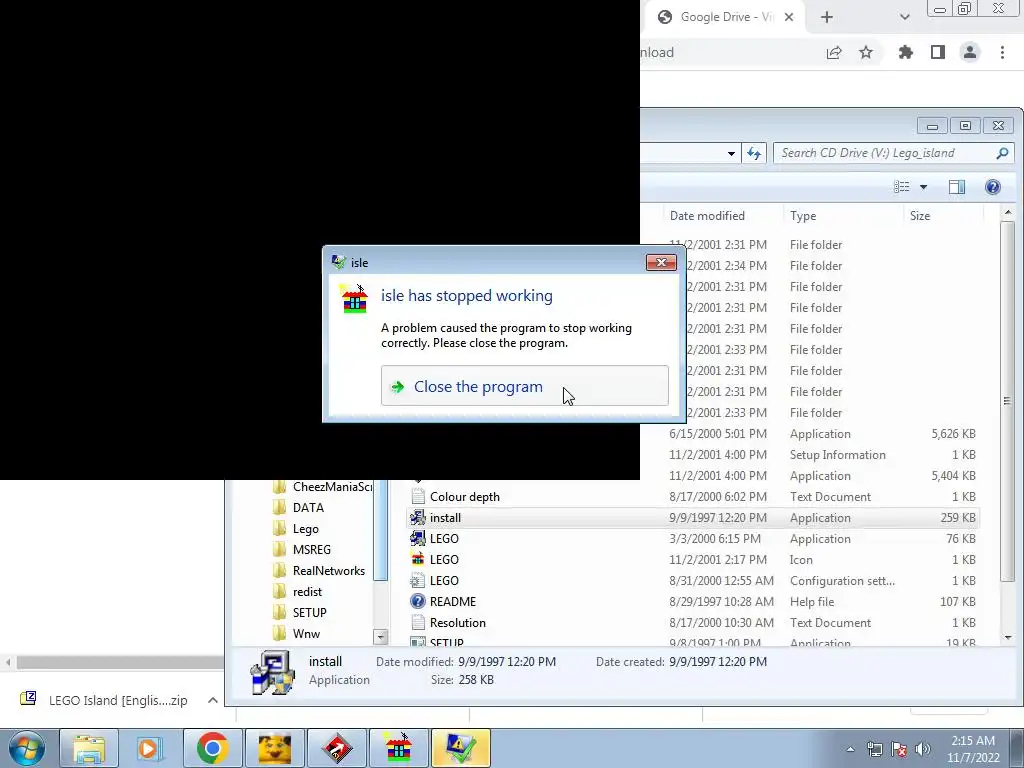1024x768 pixels.
Task: Toggle the Explorer preview pane
Action: click(957, 187)
